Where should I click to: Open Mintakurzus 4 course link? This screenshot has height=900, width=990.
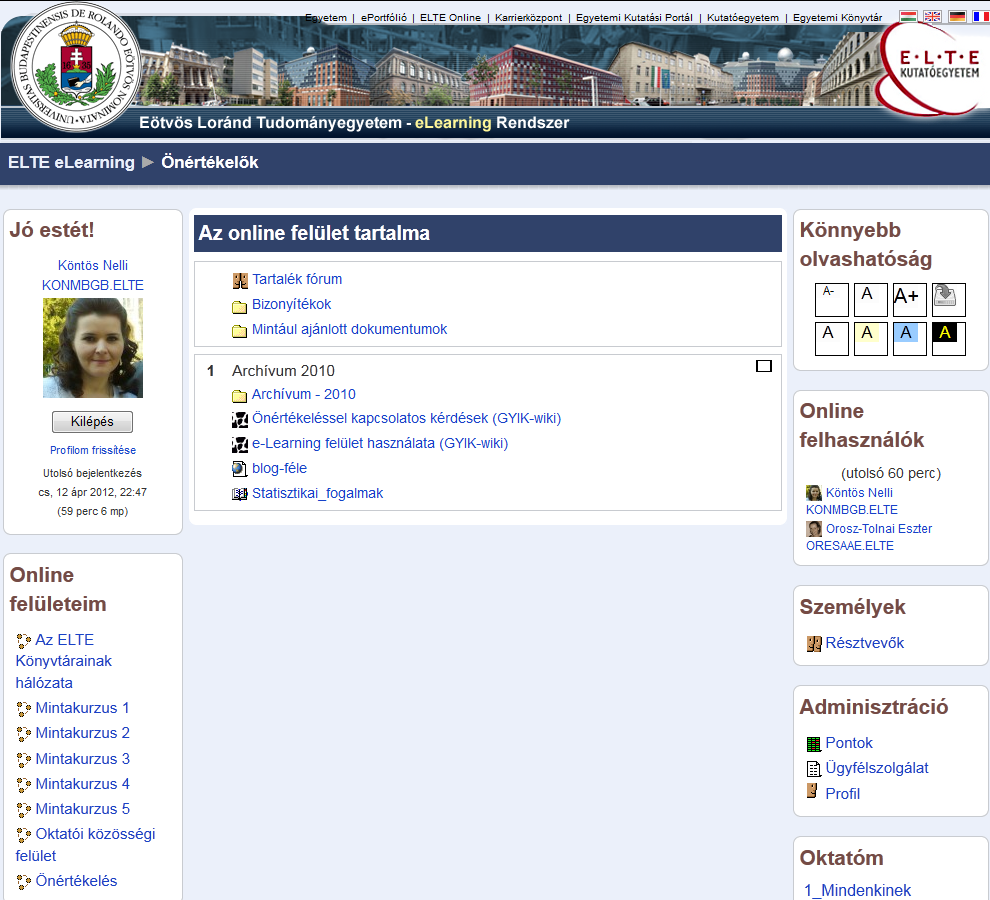tap(82, 784)
